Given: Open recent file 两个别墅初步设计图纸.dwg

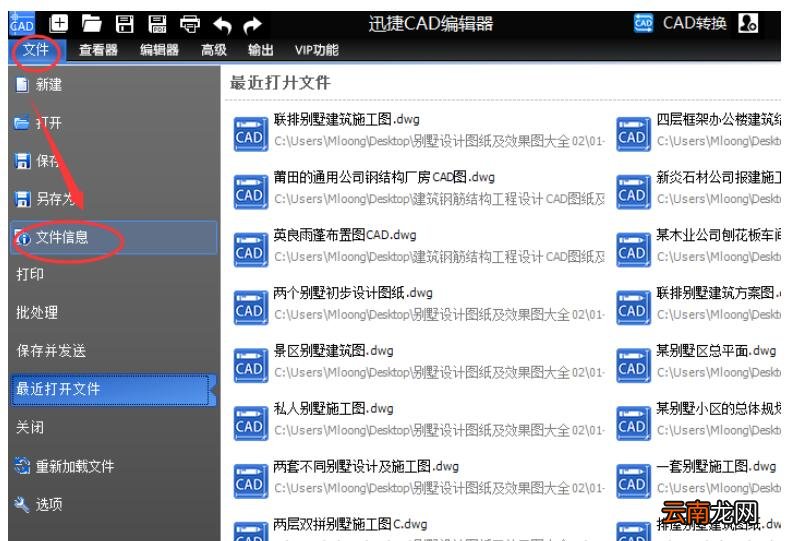Looking at the screenshot, I should point(353,293).
